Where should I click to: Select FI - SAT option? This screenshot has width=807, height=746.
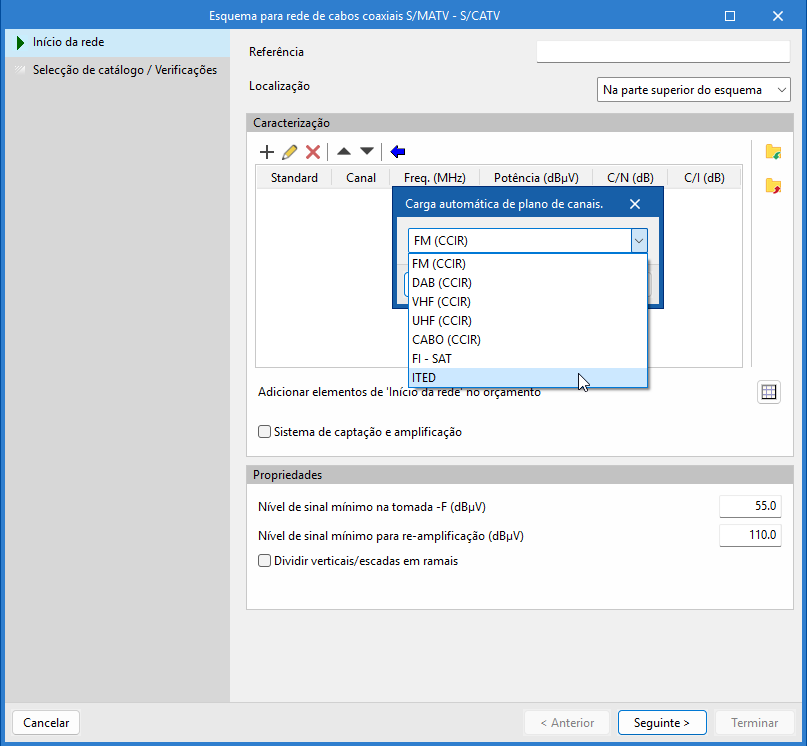(528, 359)
